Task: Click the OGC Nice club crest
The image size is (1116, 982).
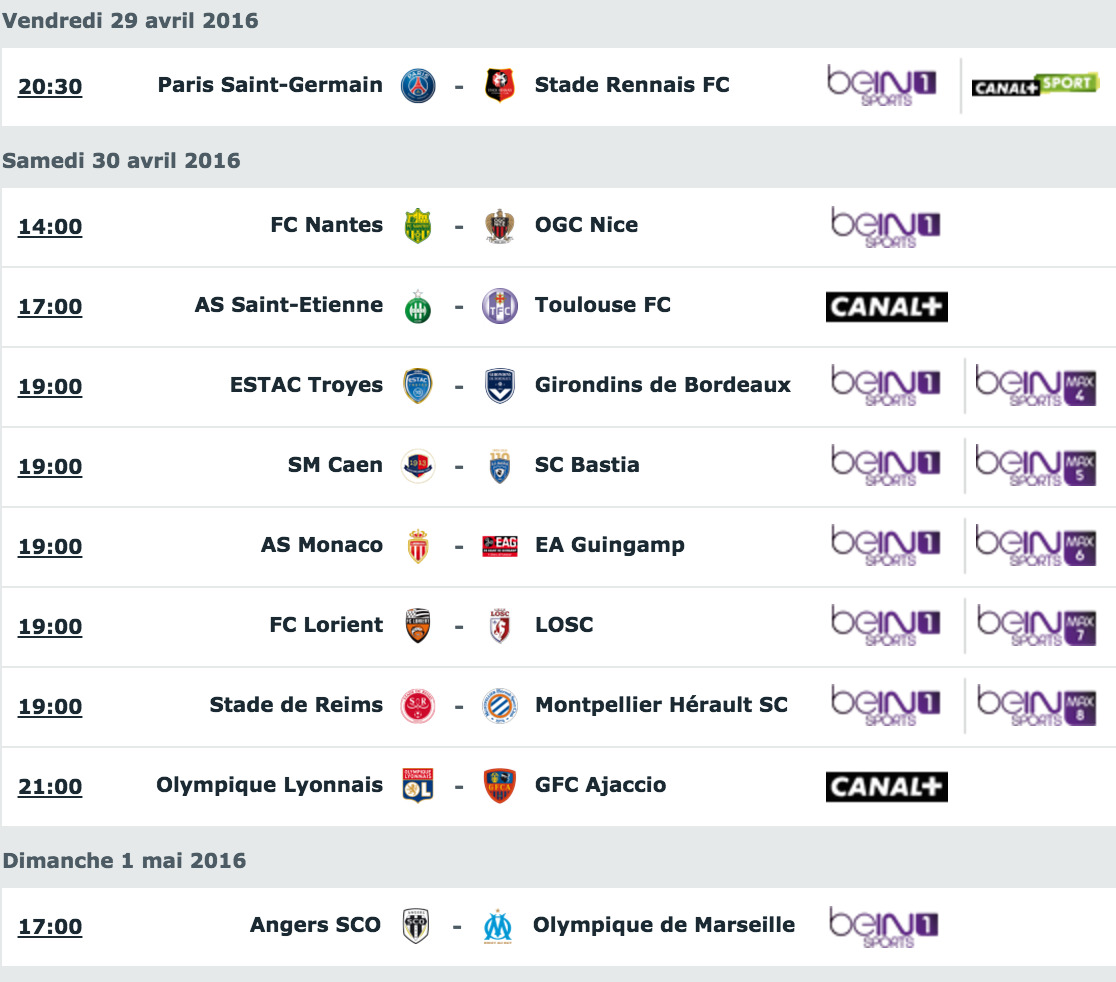Action: [500, 226]
